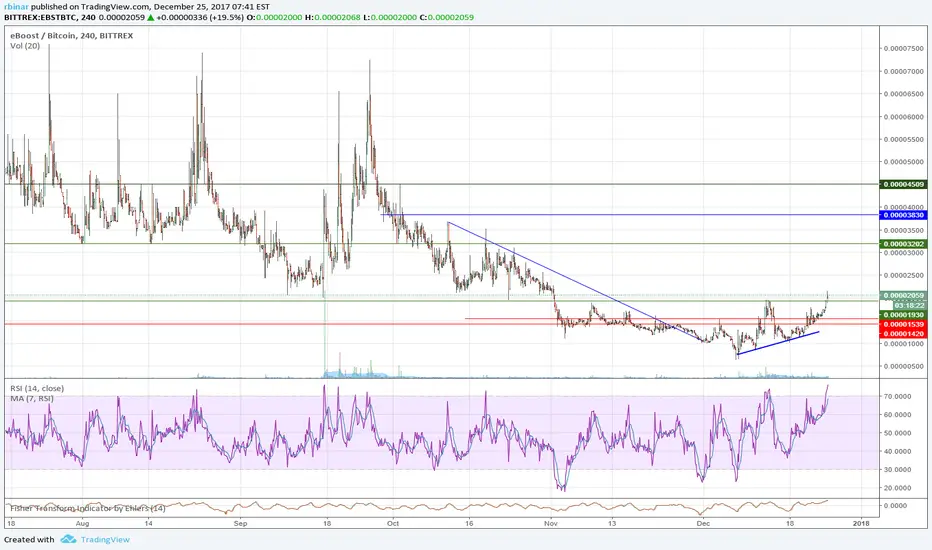Click the 0.00005000 price axis value
The height and width of the screenshot is (550, 932).
(904, 162)
